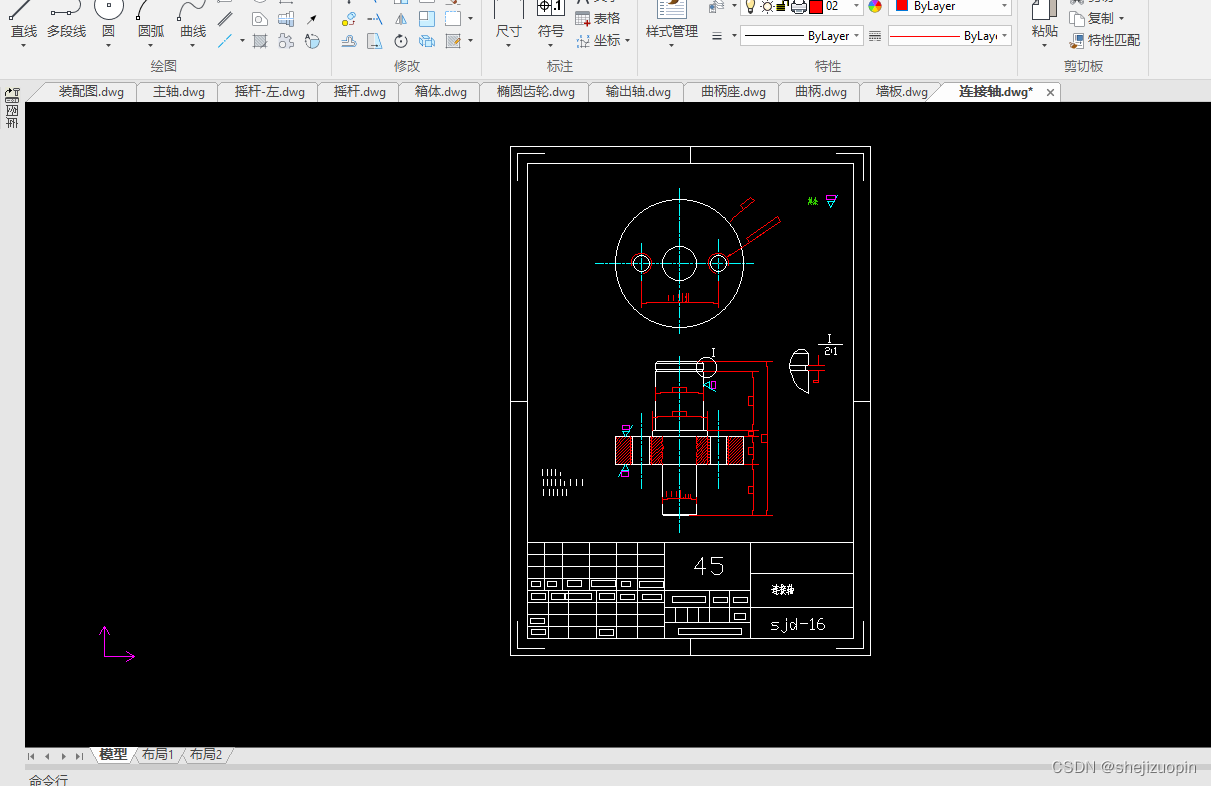Jump to the first layout tab arrow
Viewport: 1211px width, 786px height.
point(31,756)
